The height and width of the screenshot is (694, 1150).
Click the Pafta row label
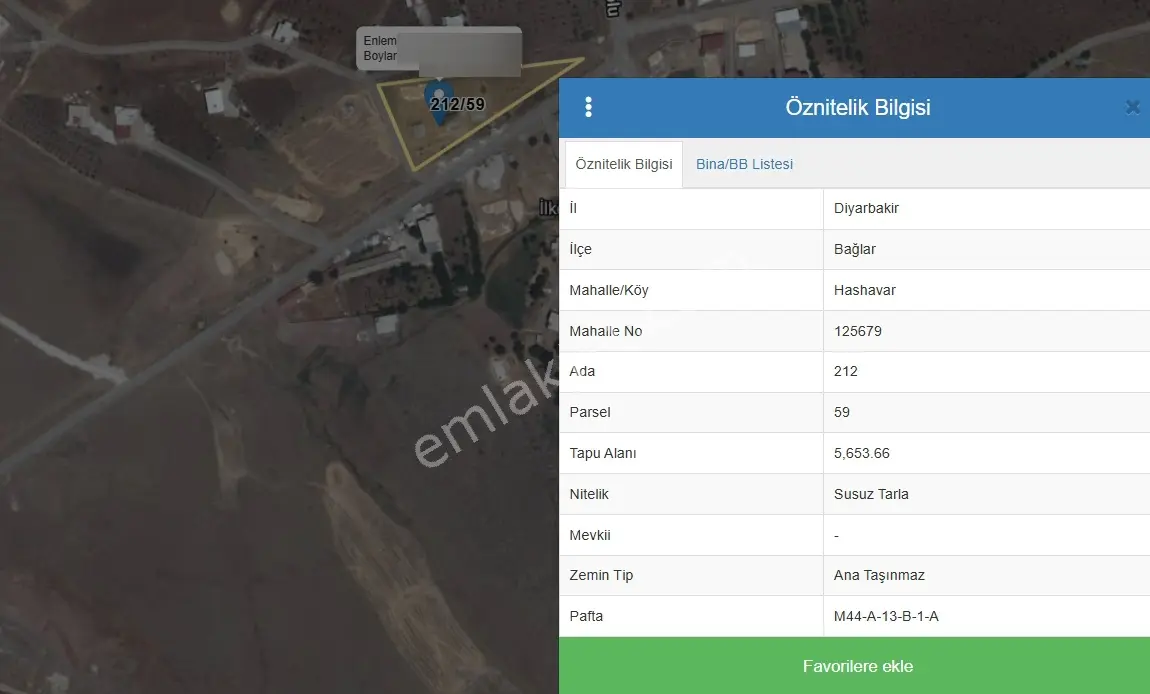[586, 616]
